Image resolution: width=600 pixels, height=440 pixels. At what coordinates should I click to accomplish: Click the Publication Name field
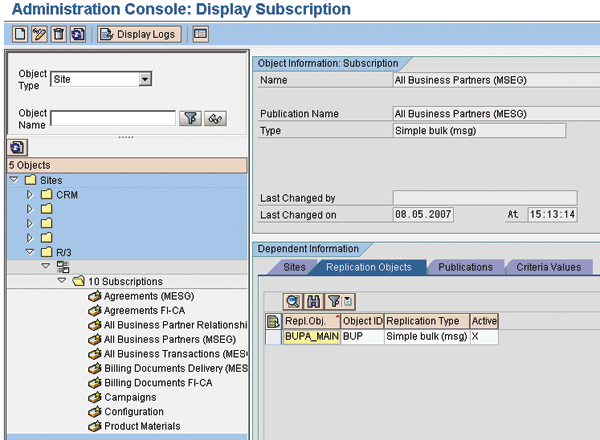click(496, 114)
